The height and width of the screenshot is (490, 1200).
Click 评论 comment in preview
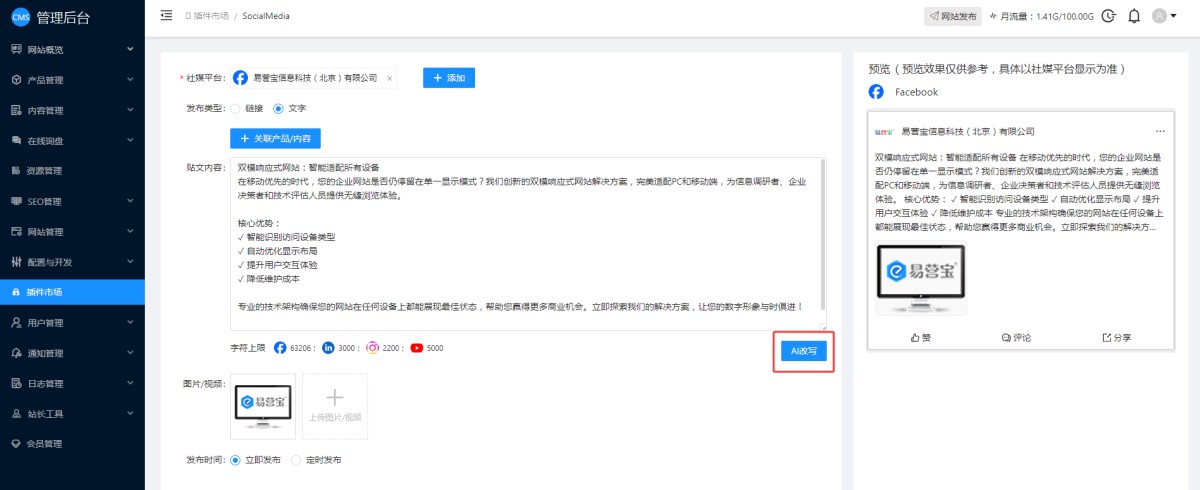(x=1016, y=338)
